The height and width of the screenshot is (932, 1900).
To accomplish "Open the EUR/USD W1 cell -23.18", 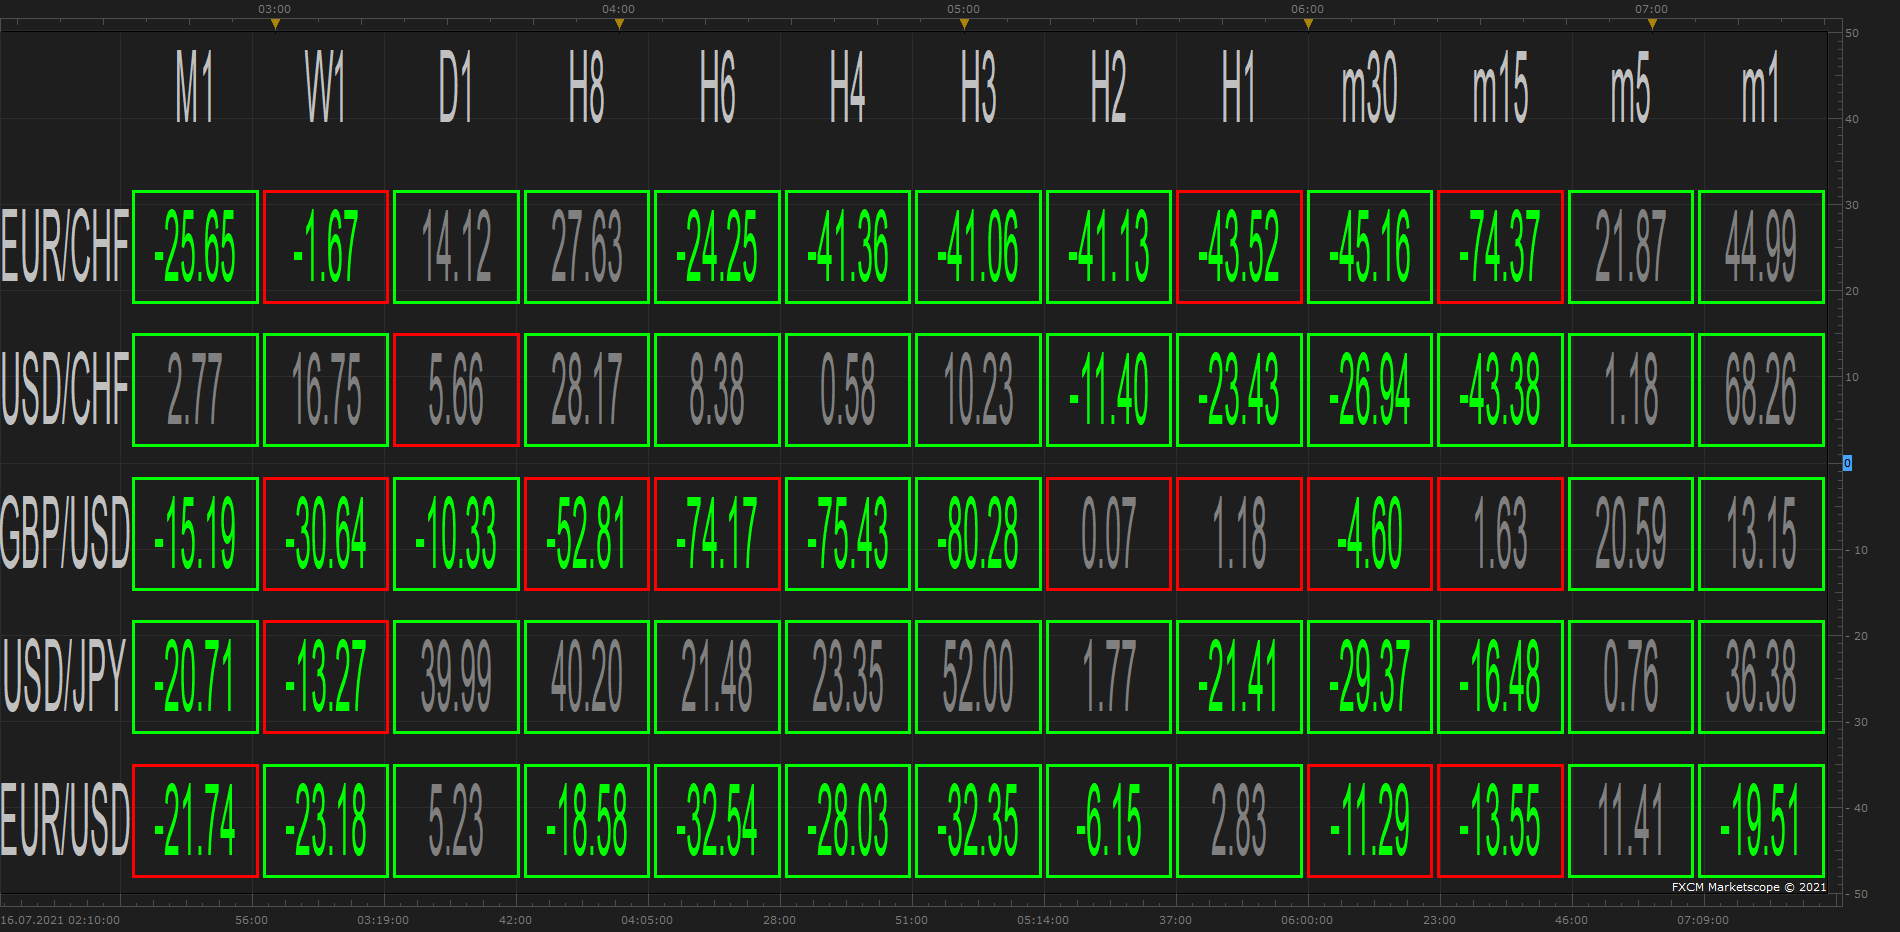I will point(326,821).
